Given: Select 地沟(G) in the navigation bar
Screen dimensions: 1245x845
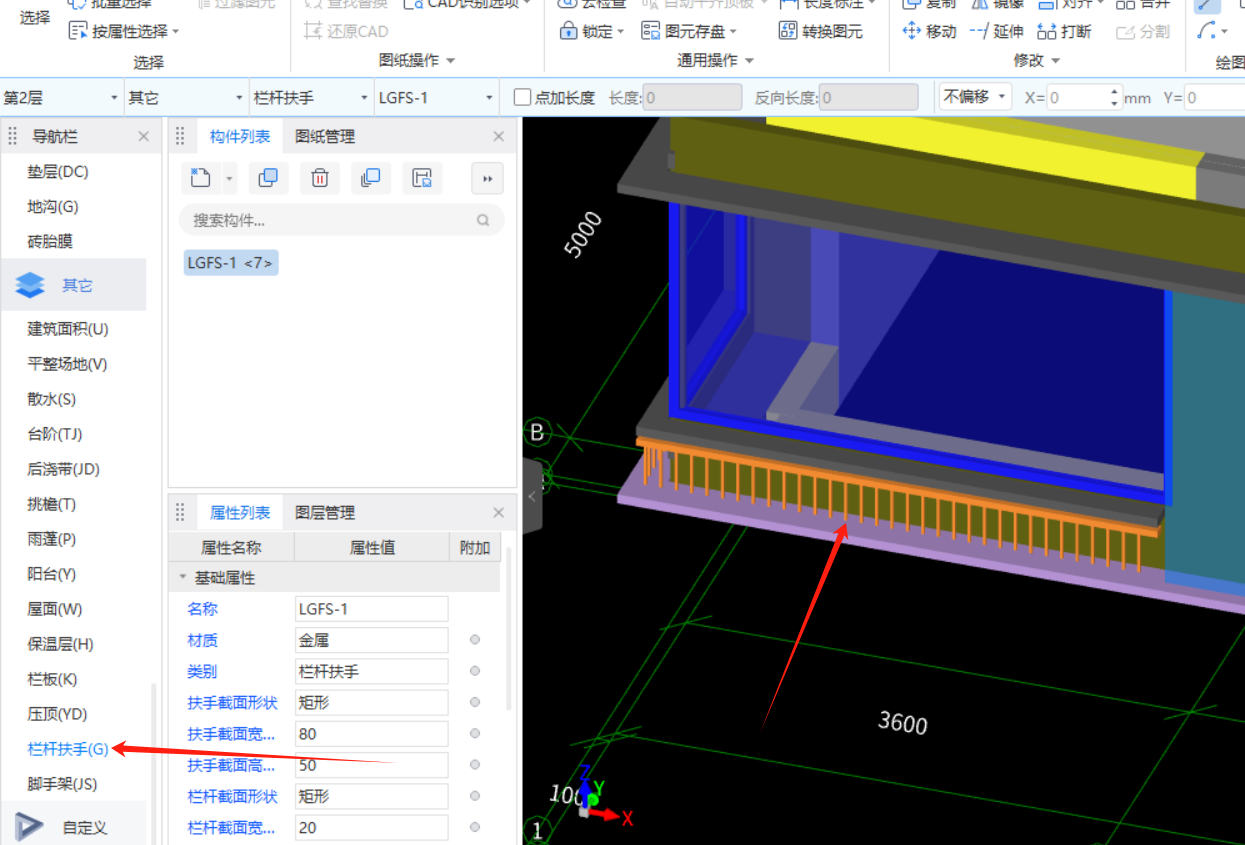Looking at the screenshot, I should pos(53,207).
